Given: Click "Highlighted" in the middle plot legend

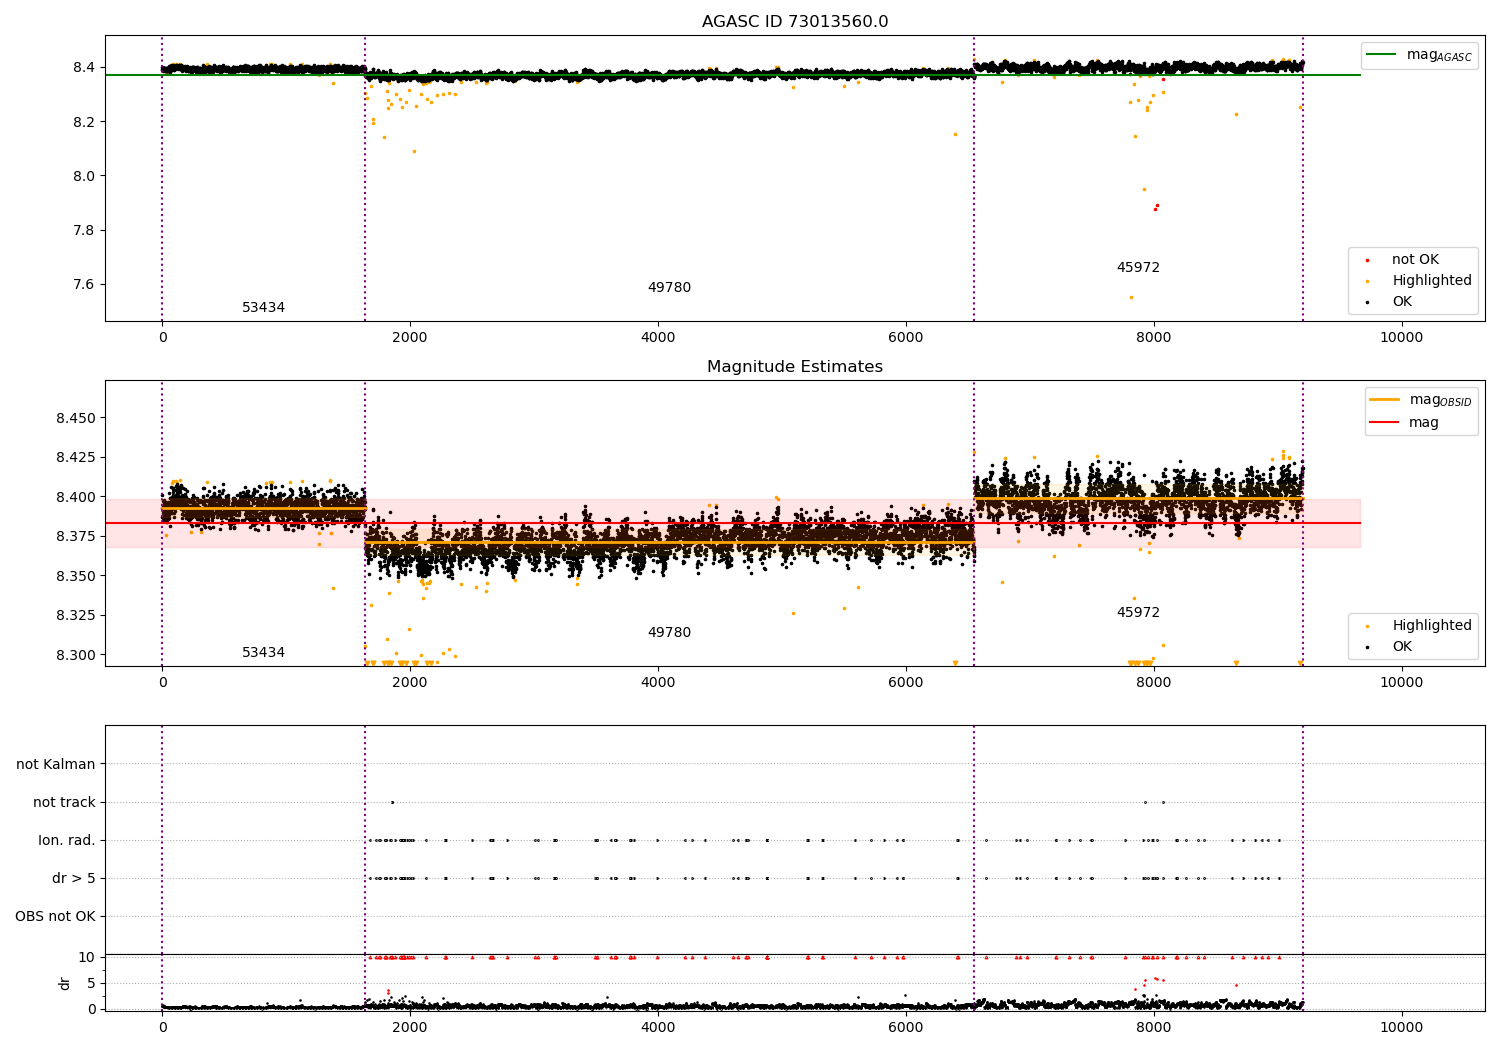Looking at the screenshot, I should (1432, 626).
